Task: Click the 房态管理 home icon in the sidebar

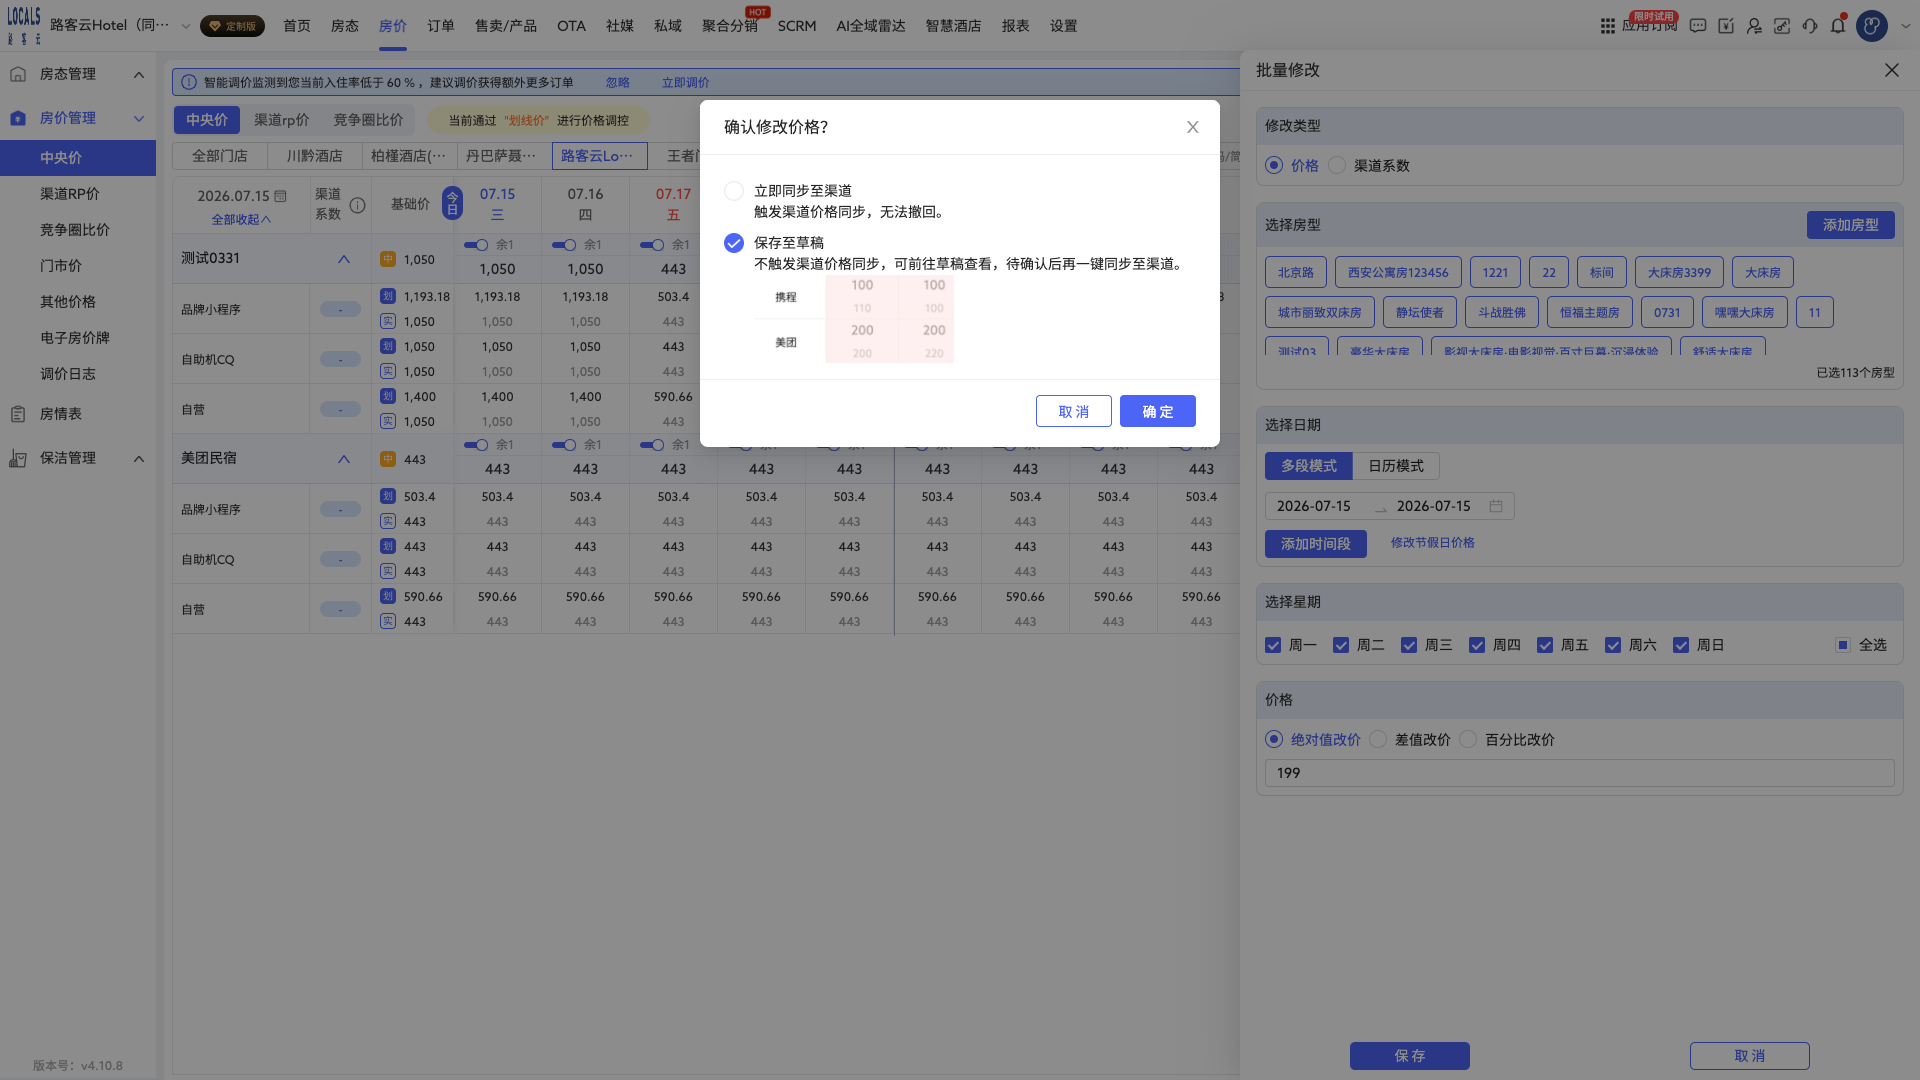Action: (x=18, y=74)
